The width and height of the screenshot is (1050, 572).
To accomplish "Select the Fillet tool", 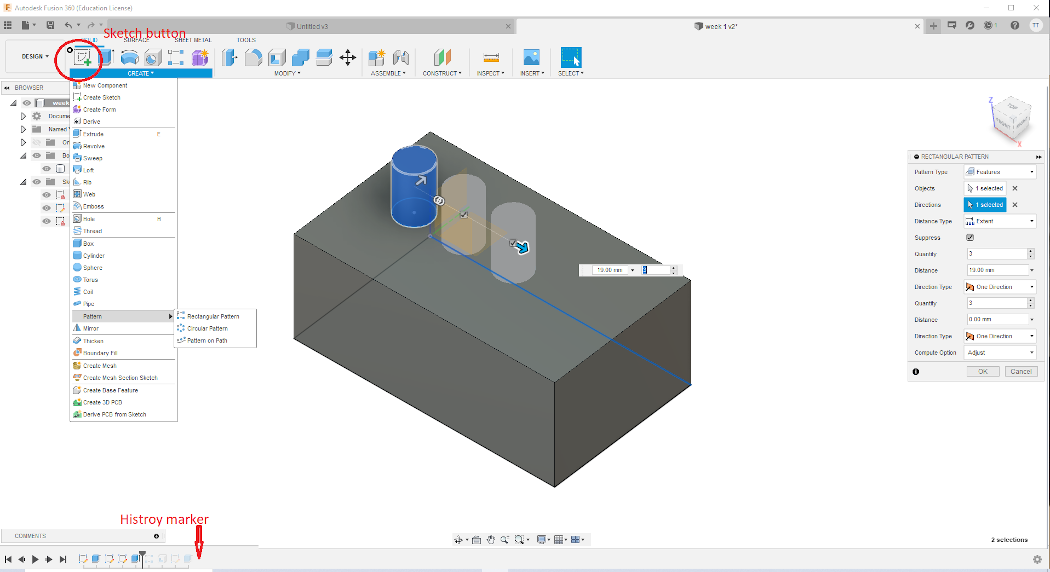I will coord(253,58).
